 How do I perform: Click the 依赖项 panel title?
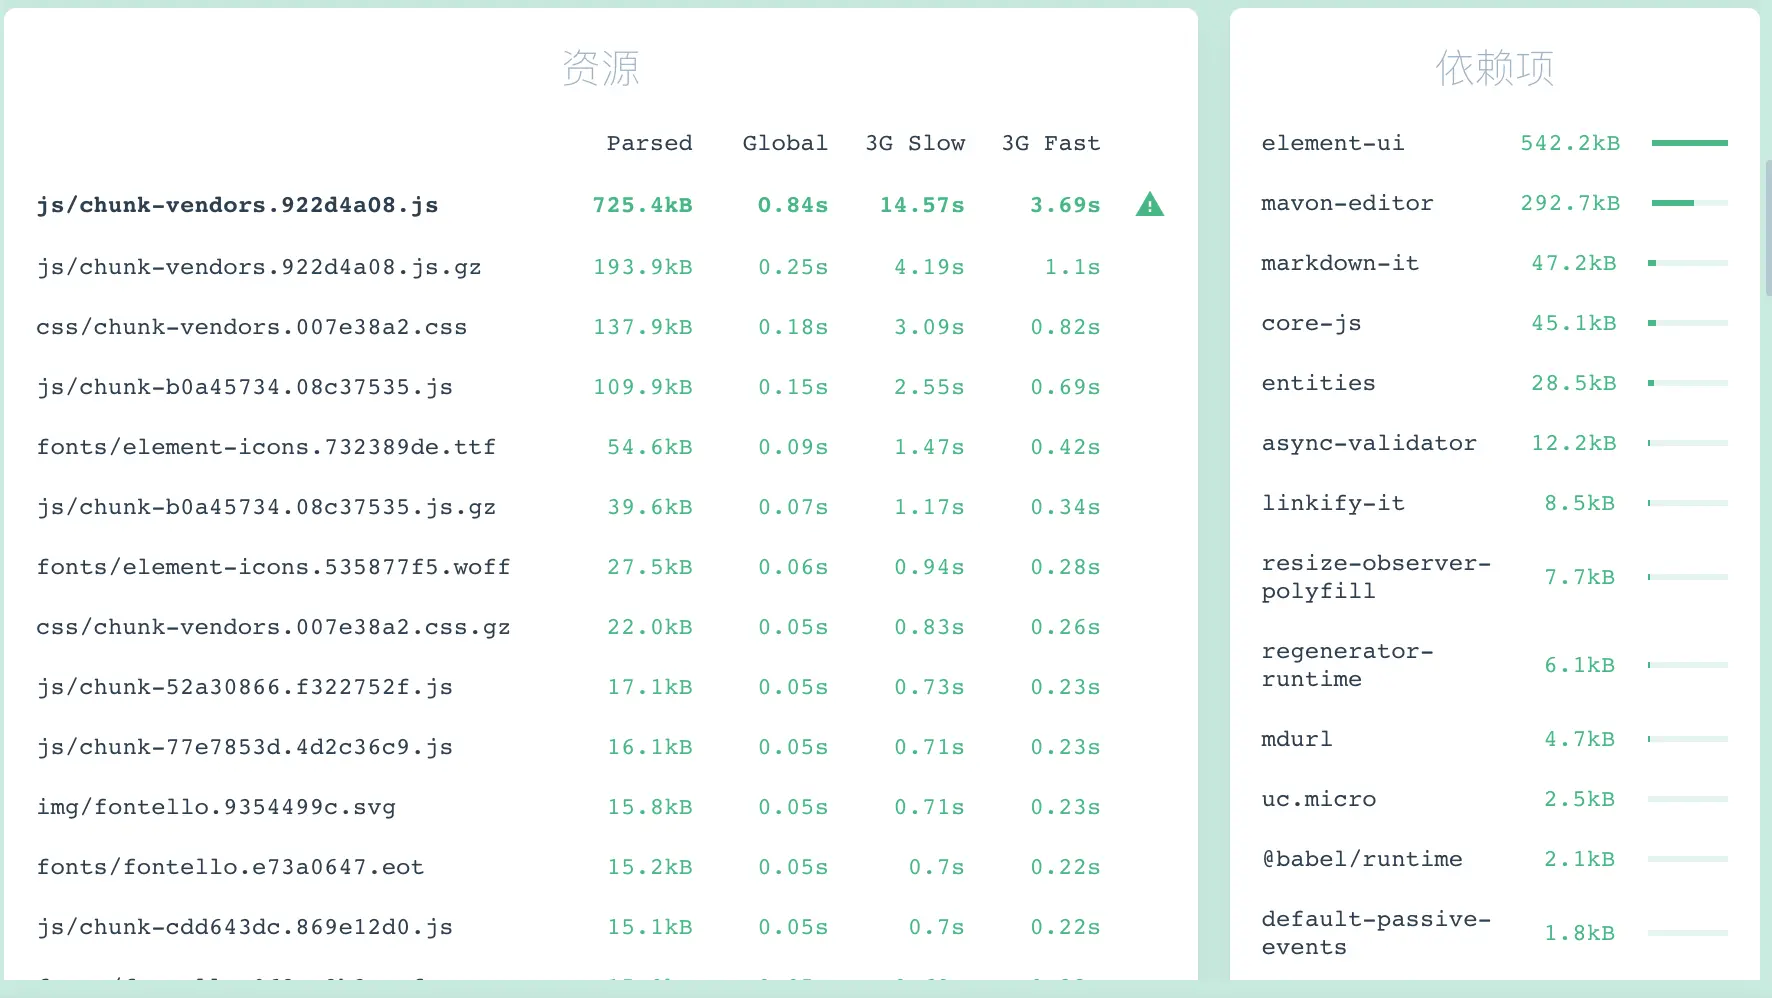[x=1495, y=68]
